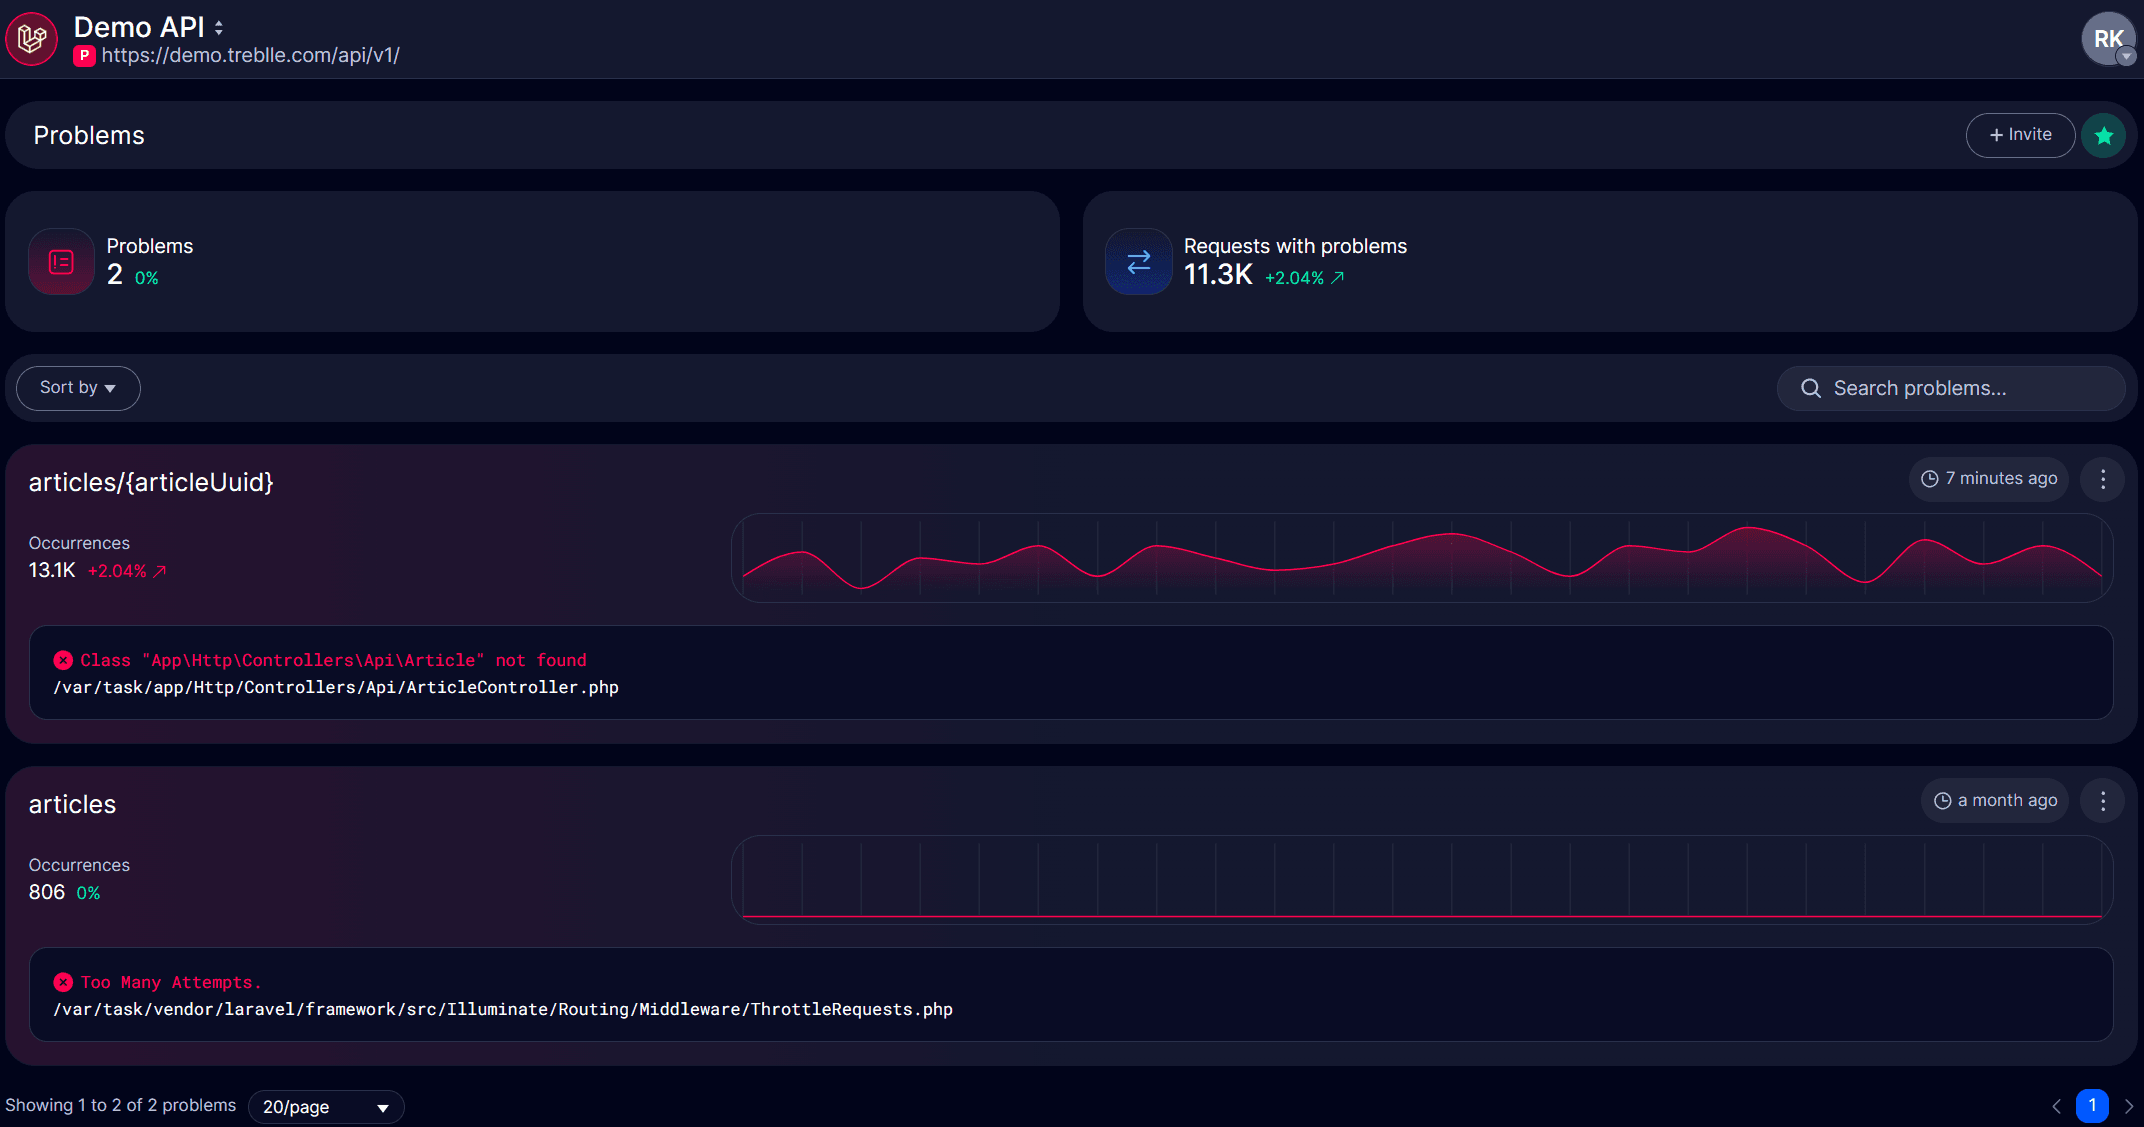Select the Problems section heading
Screen dimensions: 2144x1127
coord(89,135)
